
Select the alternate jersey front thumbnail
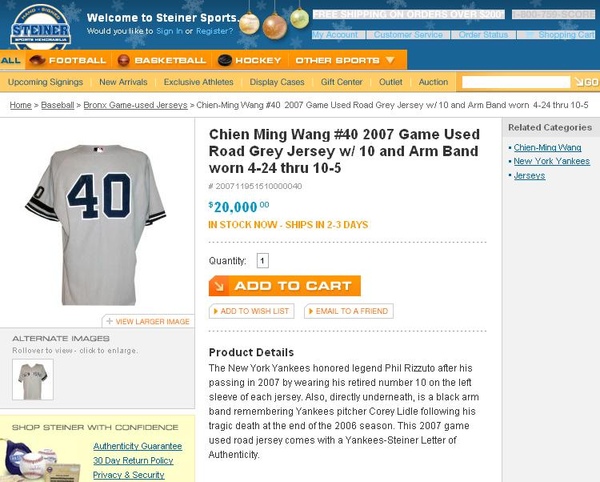coord(33,379)
